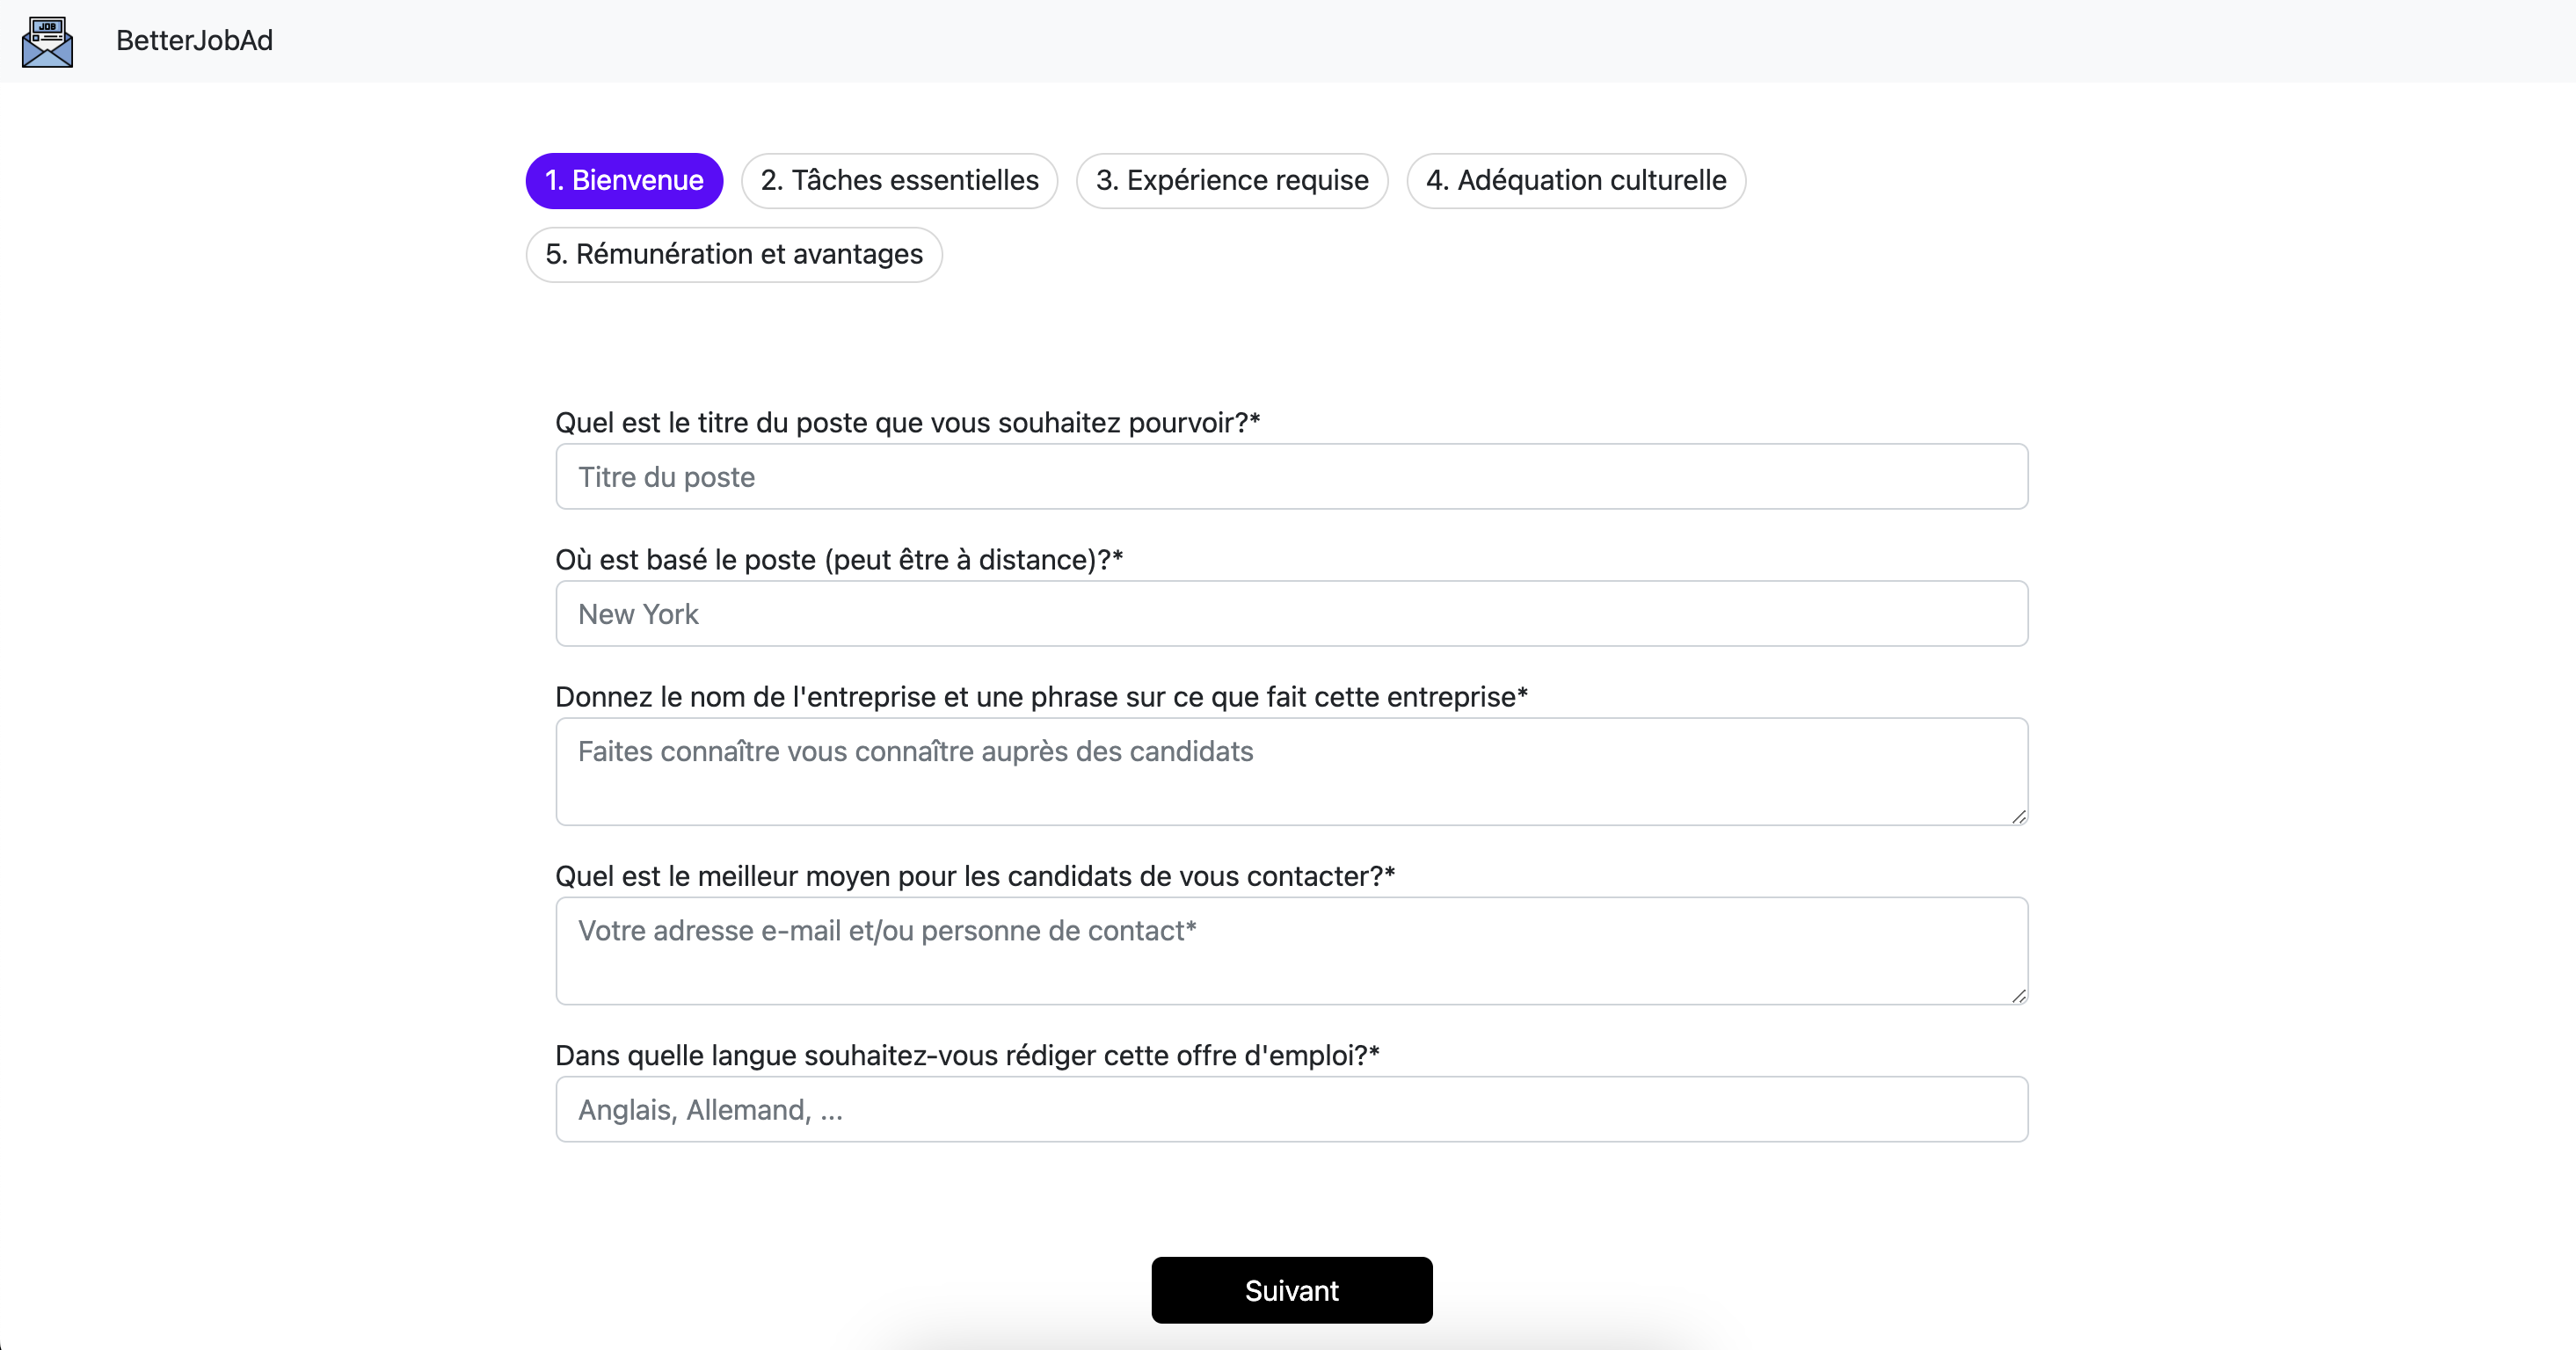Click the 'Suivant' button
This screenshot has width=2576, height=1350.
pos(1292,1290)
